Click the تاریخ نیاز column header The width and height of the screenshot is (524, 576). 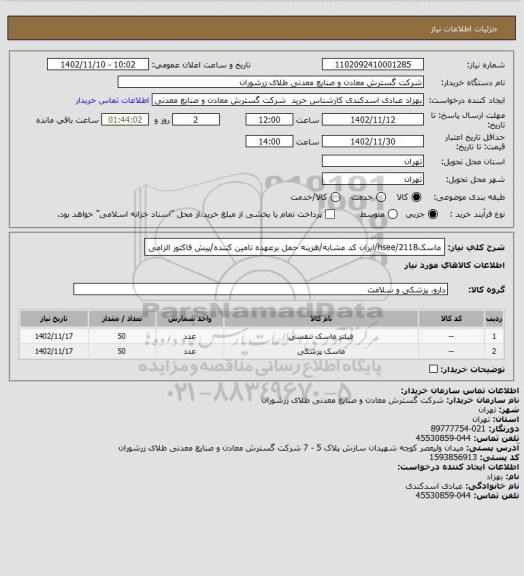[54, 319]
